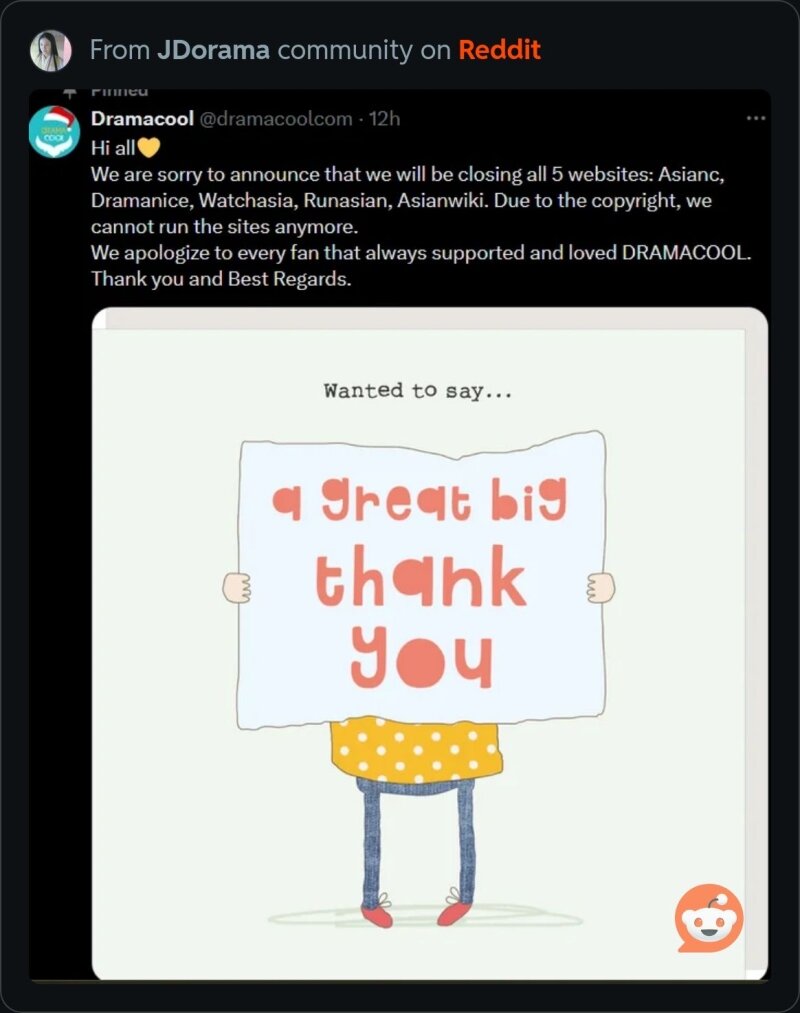The image size is (800, 1013).
Task: Click the Pinned label
Action: pos(120,92)
